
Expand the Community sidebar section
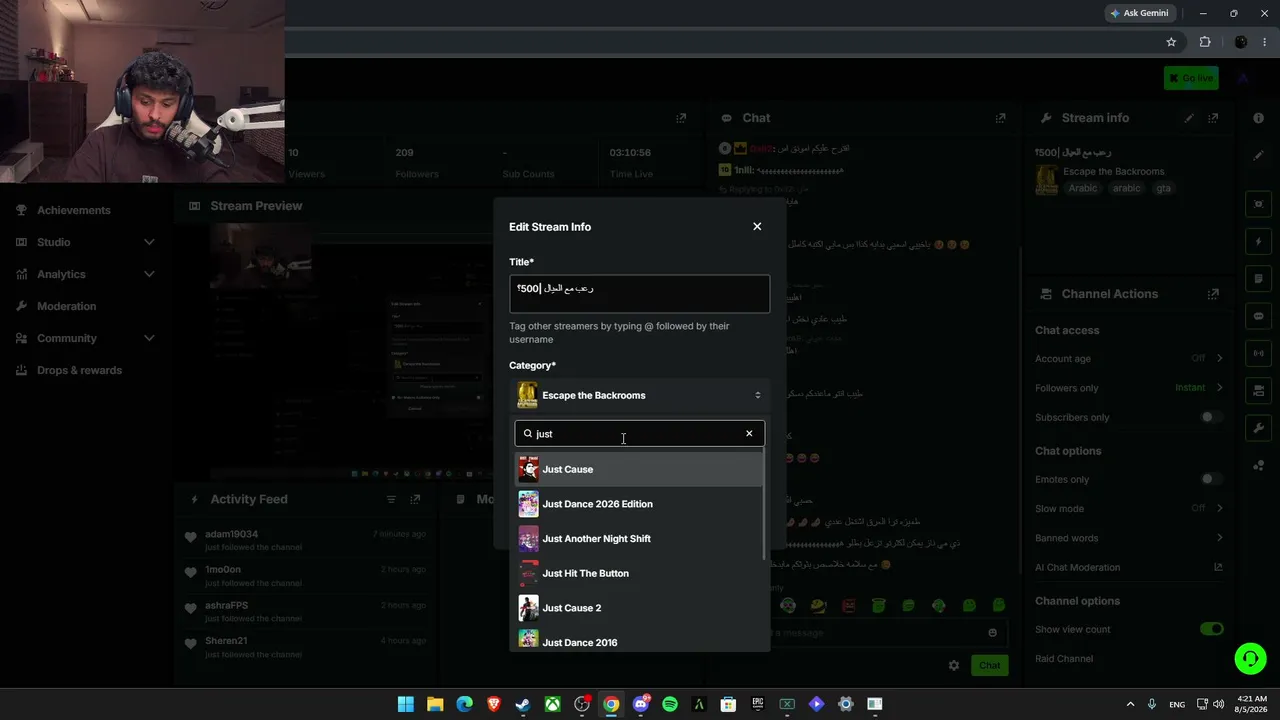coord(149,338)
